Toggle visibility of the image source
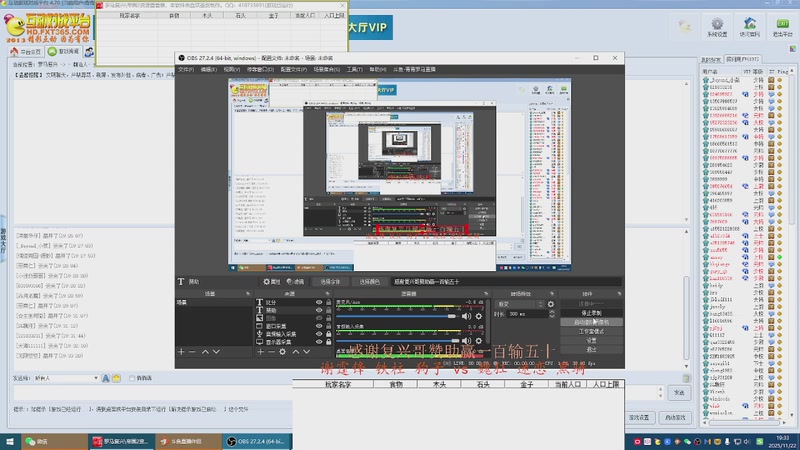 pos(319,318)
